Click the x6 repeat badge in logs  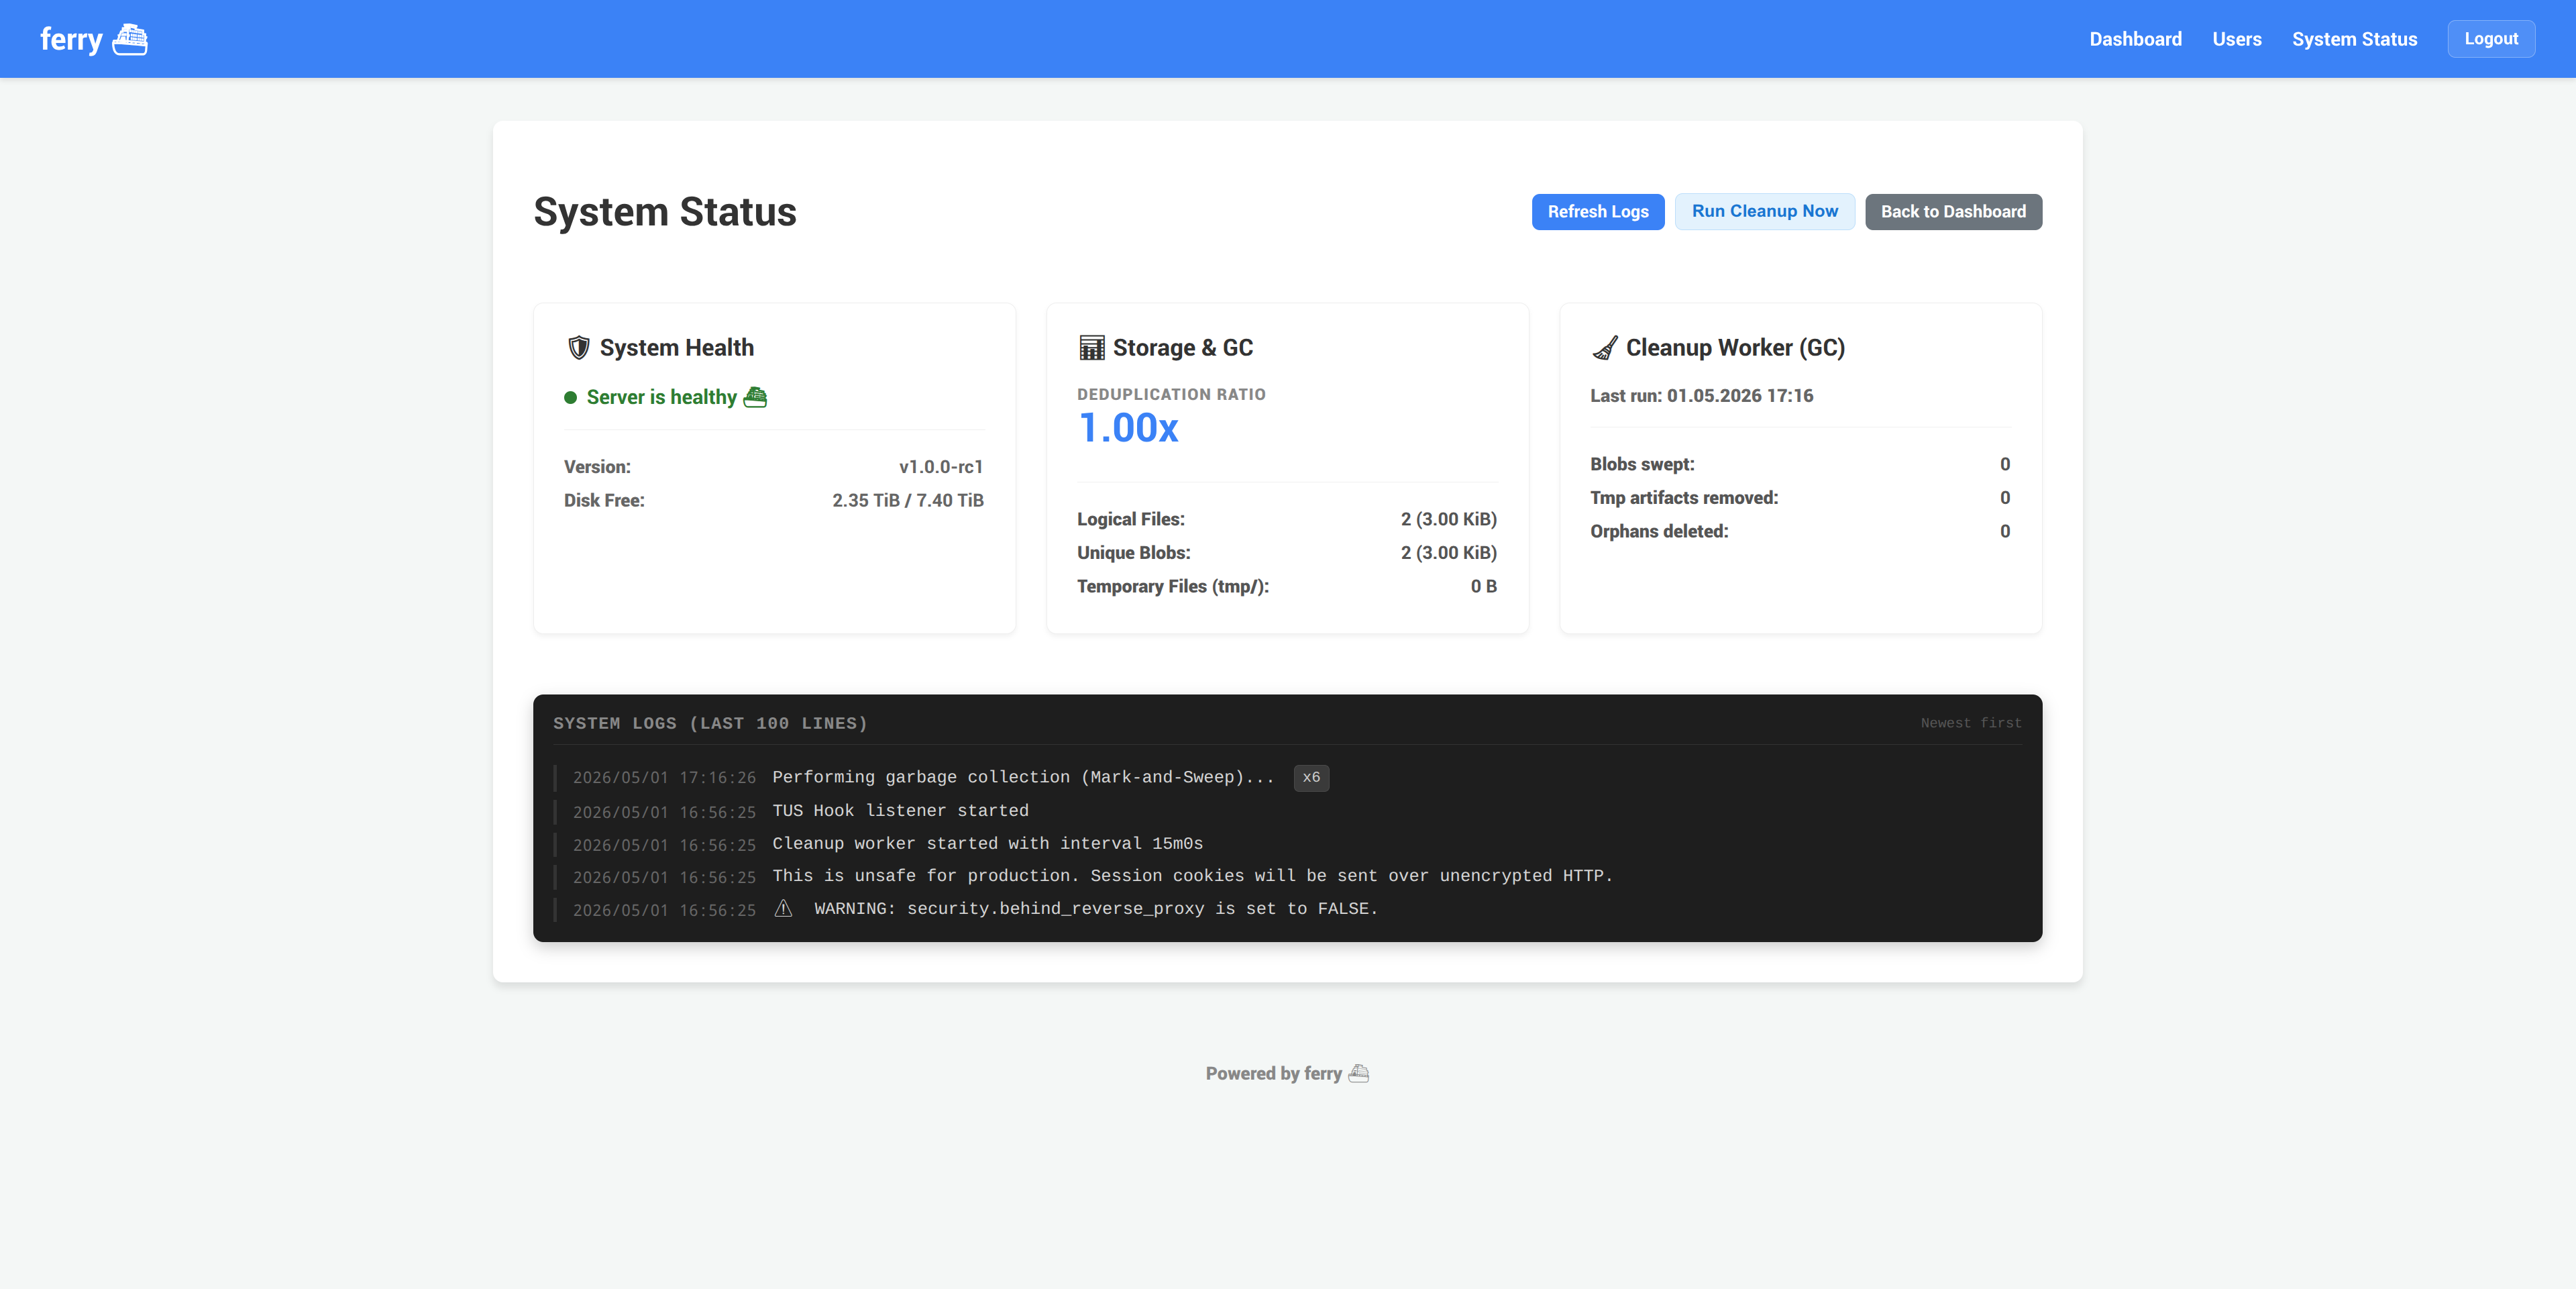(x=1311, y=777)
